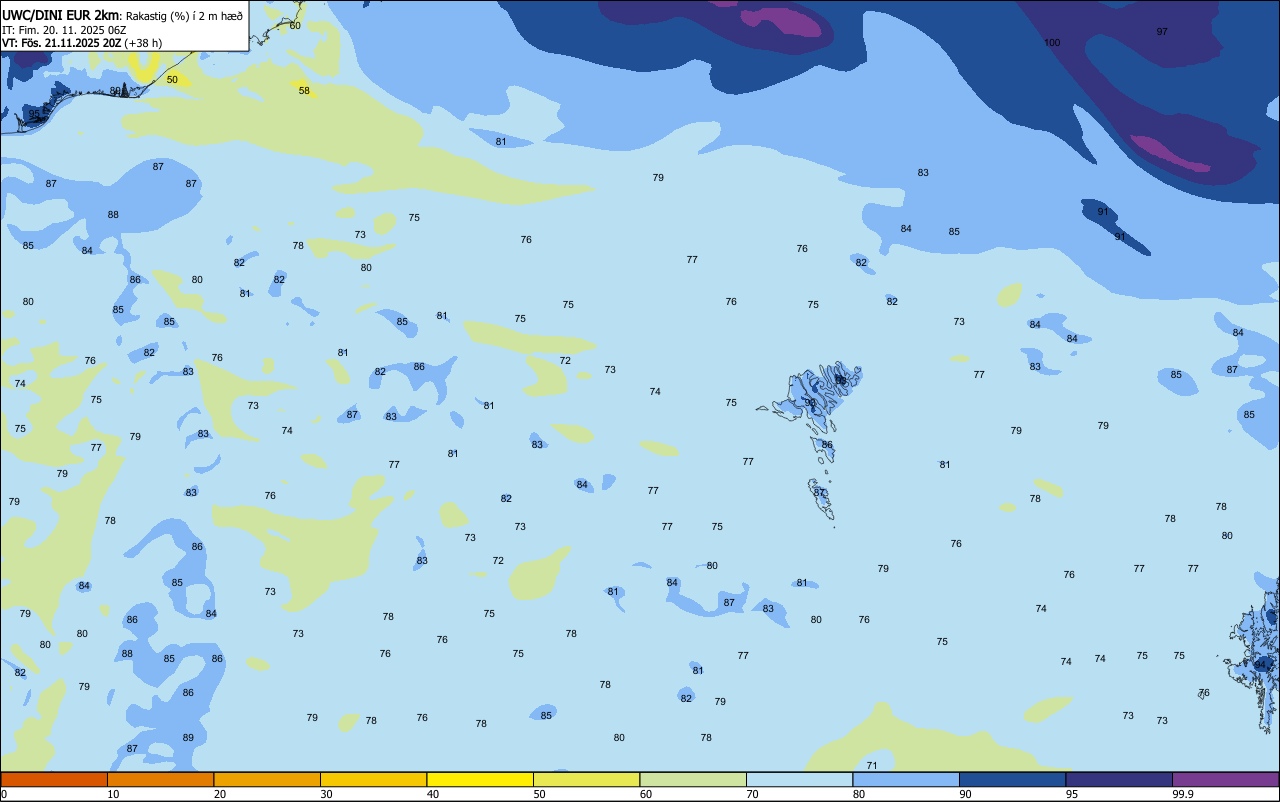Viewport: 1280px width, 802px height.
Task: Pick the 30–40 golden yellow legend swatch
Action: tap(373, 780)
